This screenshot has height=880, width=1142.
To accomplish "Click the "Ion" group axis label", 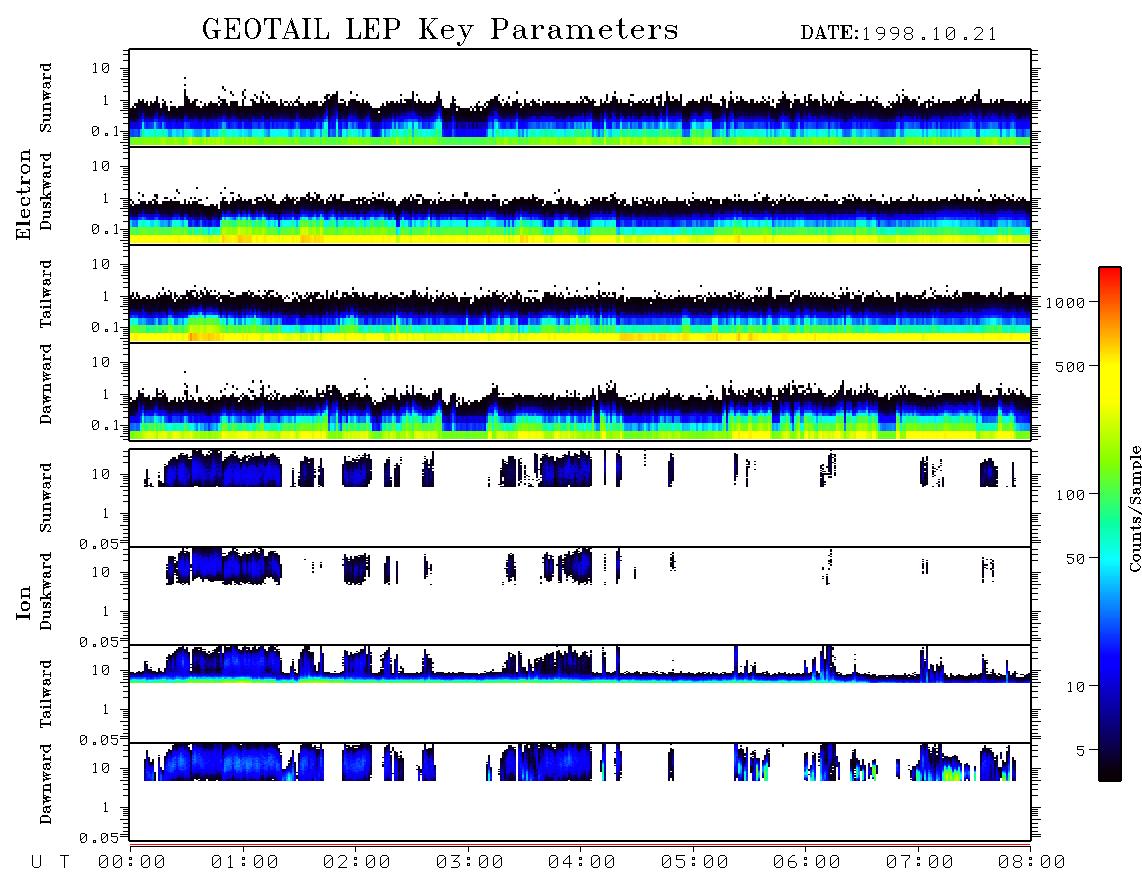I will (x=23, y=602).
